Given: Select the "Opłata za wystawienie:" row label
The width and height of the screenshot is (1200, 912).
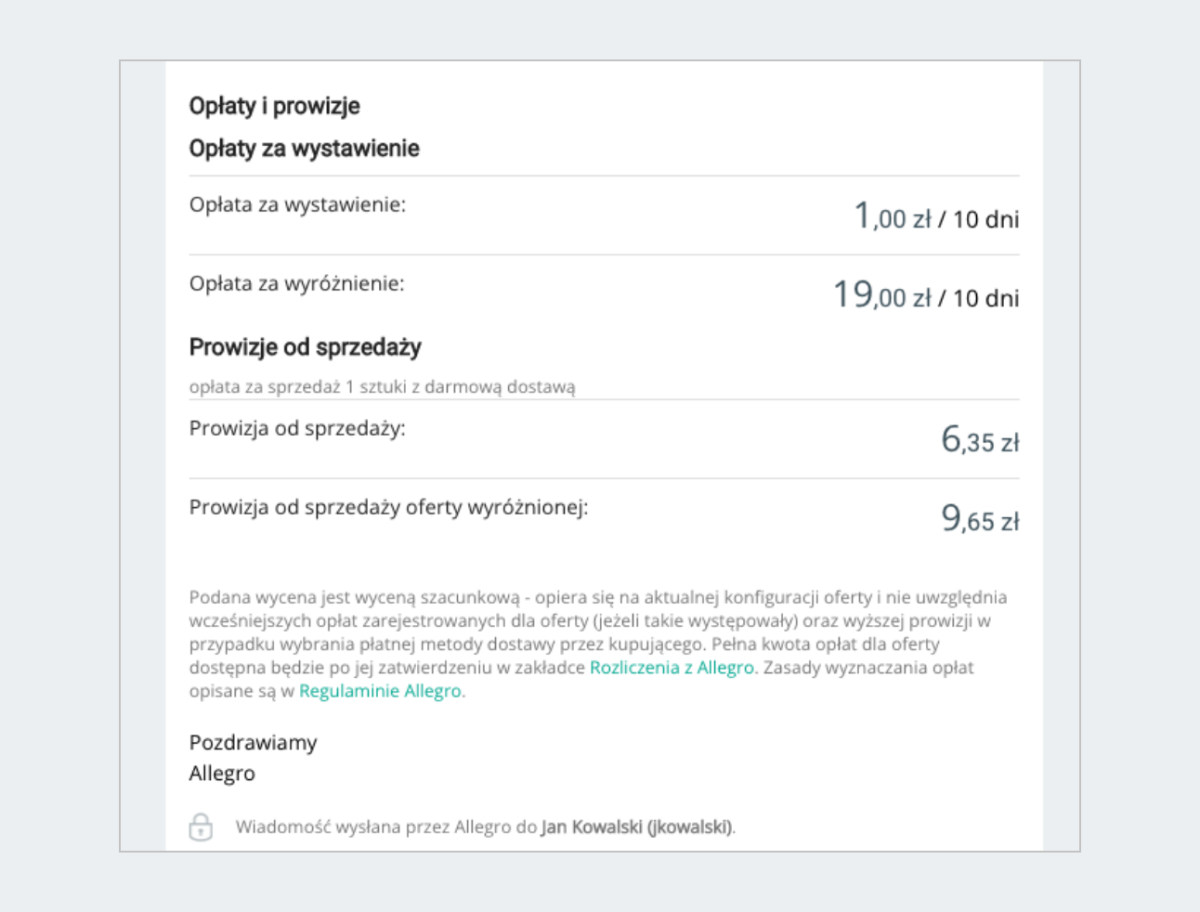Looking at the screenshot, I should (296, 204).
